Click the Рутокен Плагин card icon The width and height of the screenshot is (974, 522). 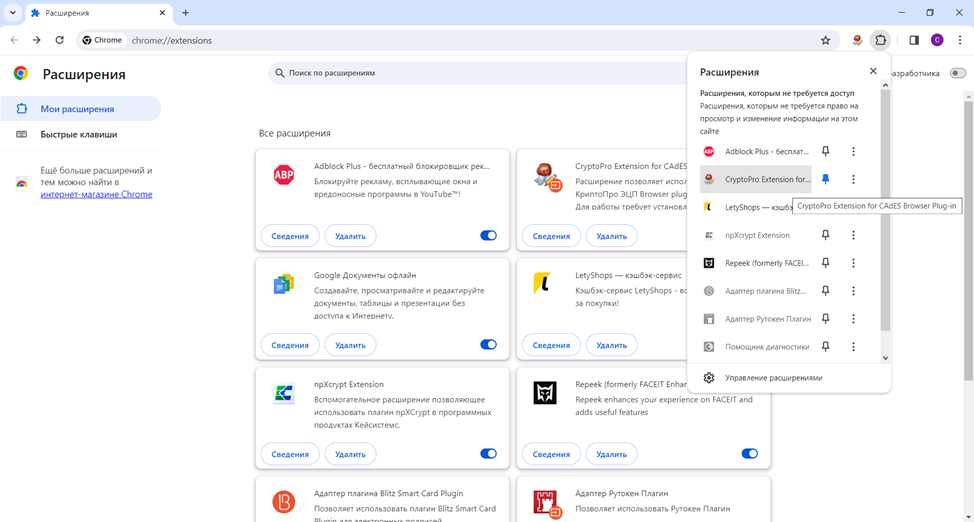tap(547, 503)
